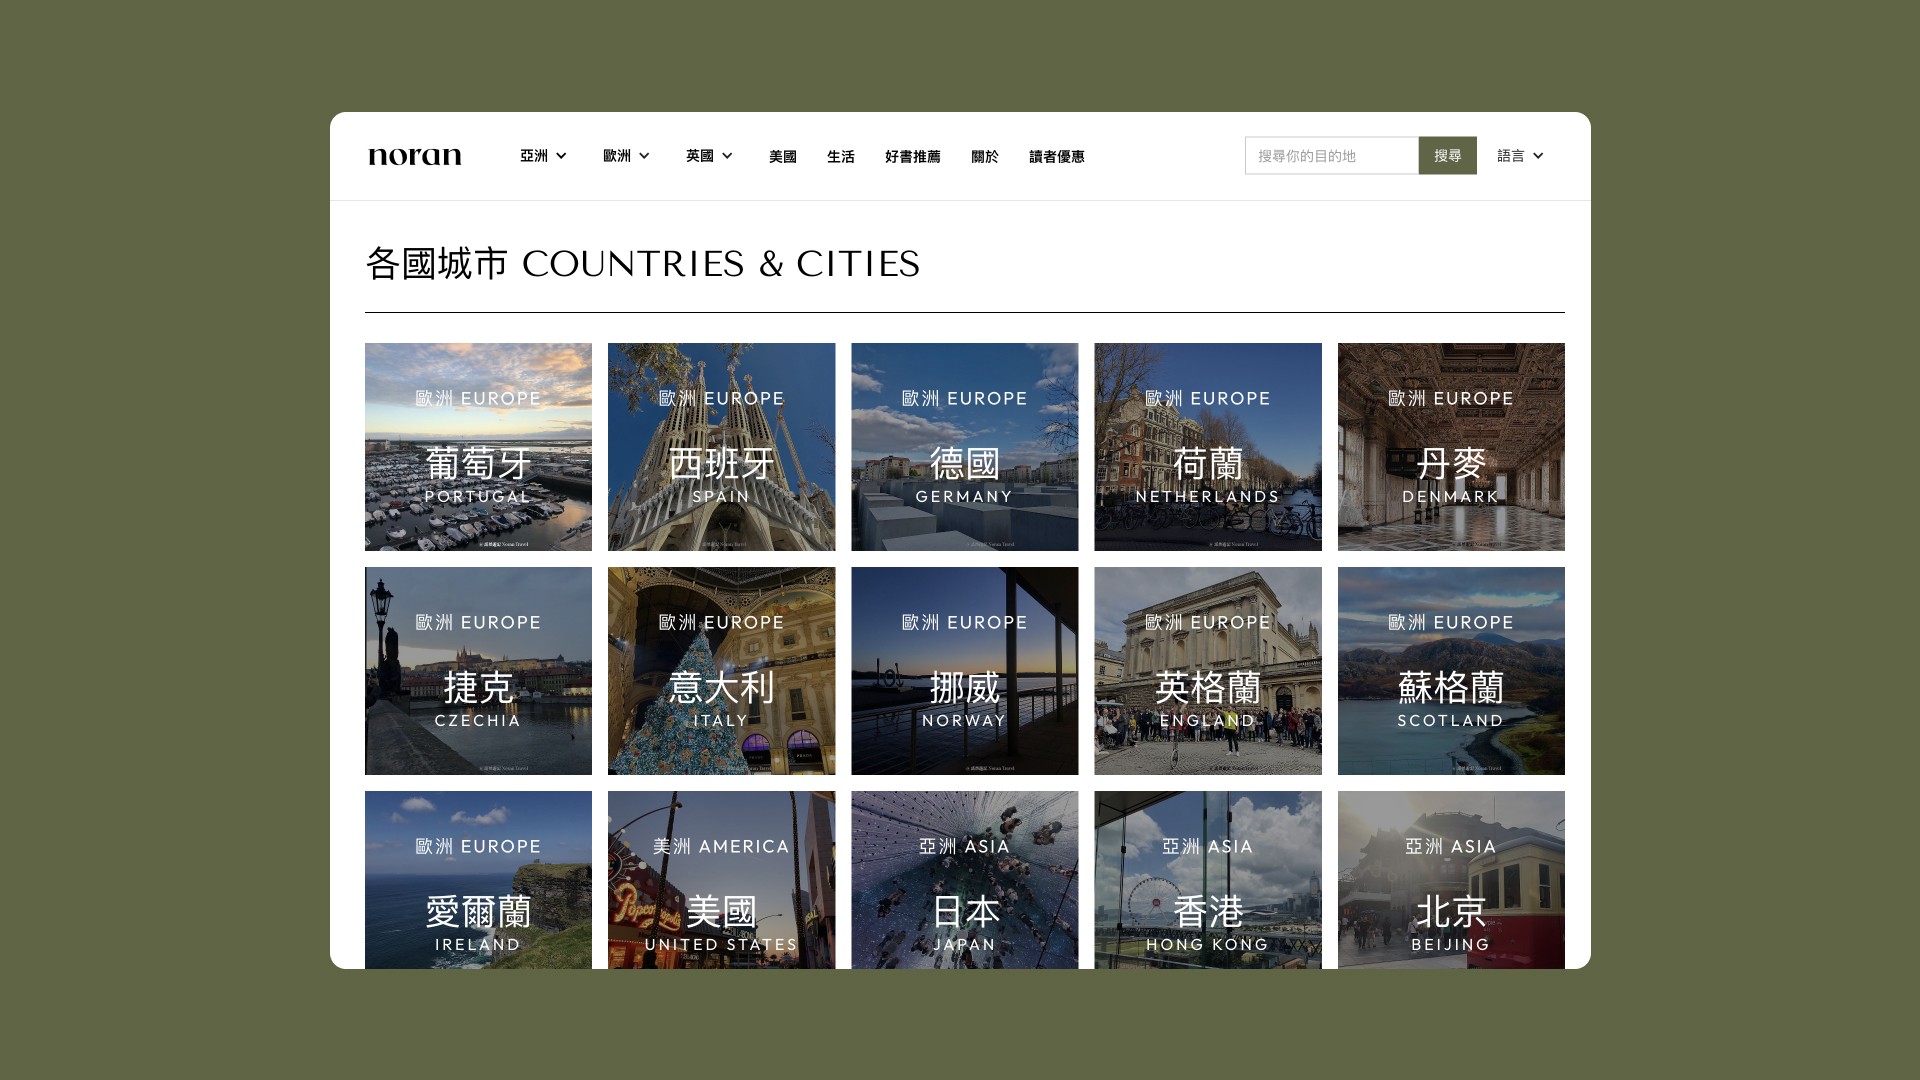Open the Italy 意大利 thumbnail

pyautogui.click(x=721, y=671)
